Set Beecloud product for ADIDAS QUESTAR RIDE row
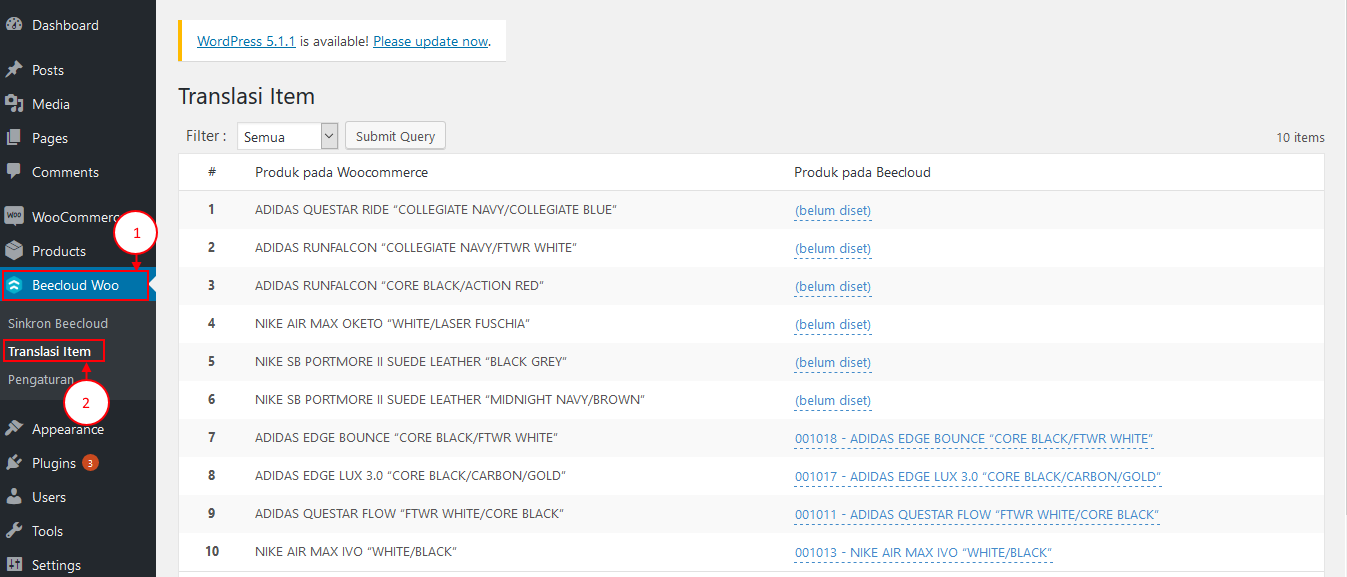 (x=833, y=210)
